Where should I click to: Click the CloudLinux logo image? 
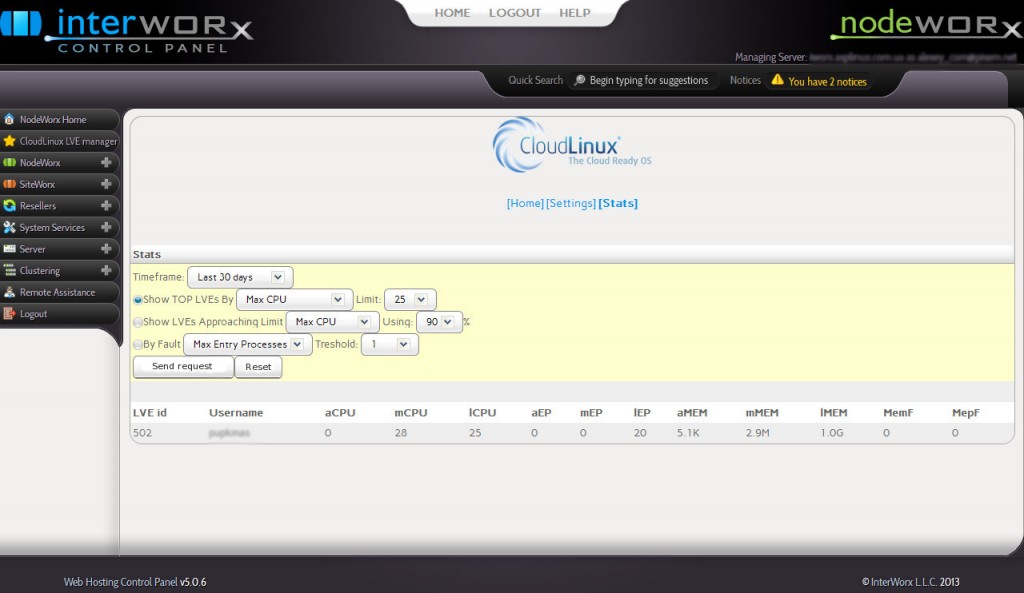click(x=571, y=144)
